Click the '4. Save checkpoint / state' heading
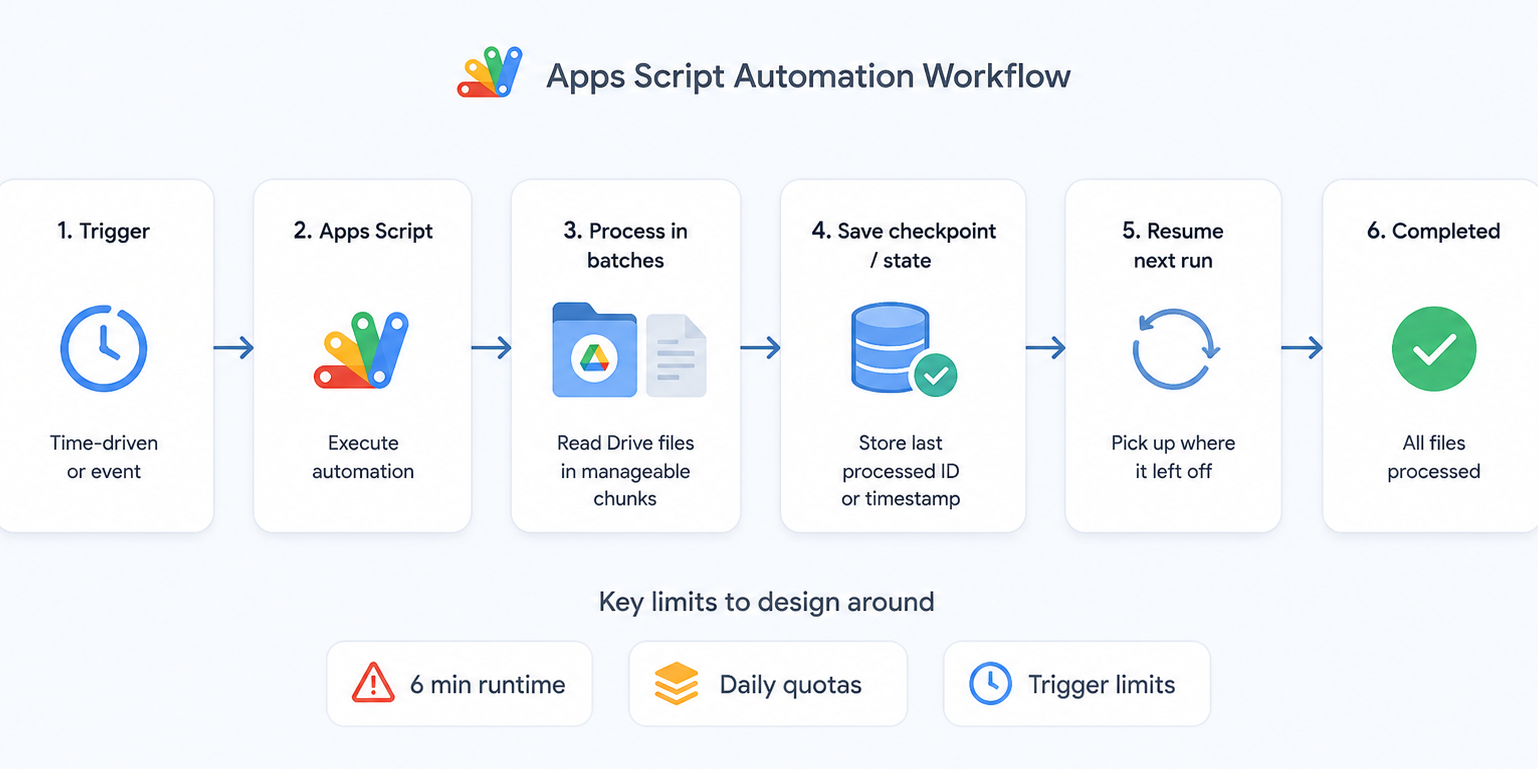1538x769 pixels. point(904,245)
